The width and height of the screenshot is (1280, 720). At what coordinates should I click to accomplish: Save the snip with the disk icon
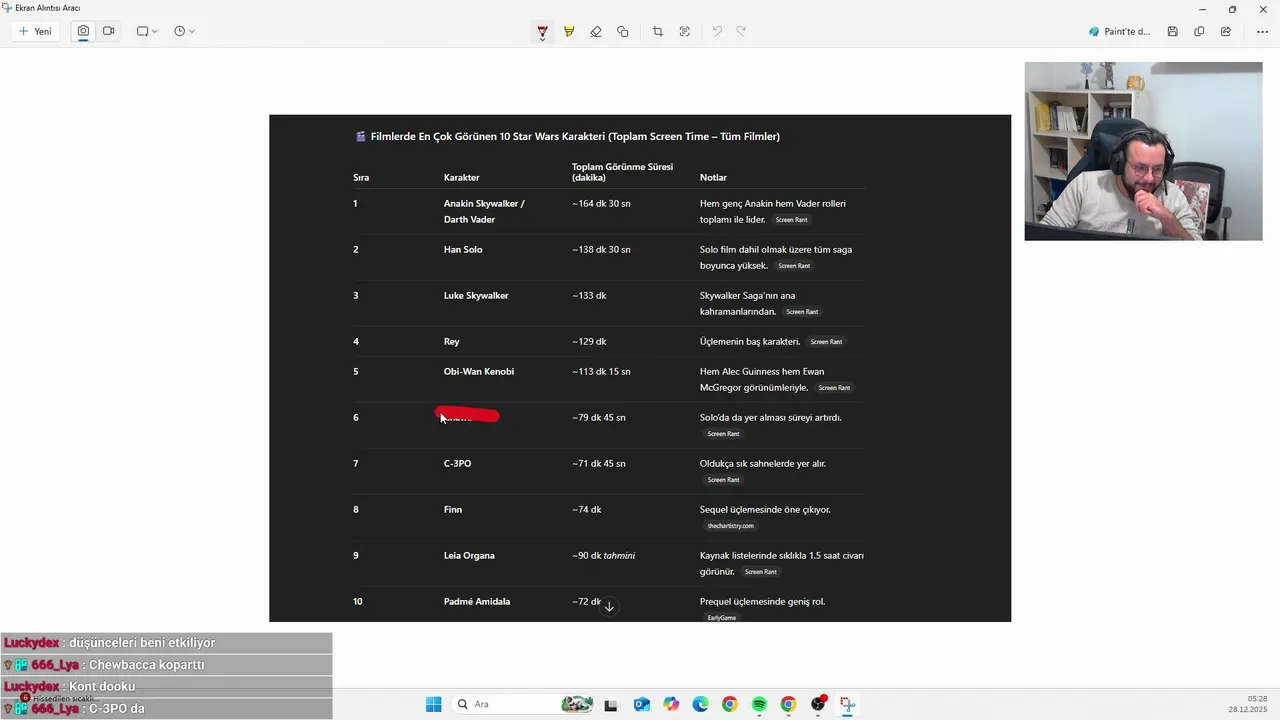(x=1172, y=32)
